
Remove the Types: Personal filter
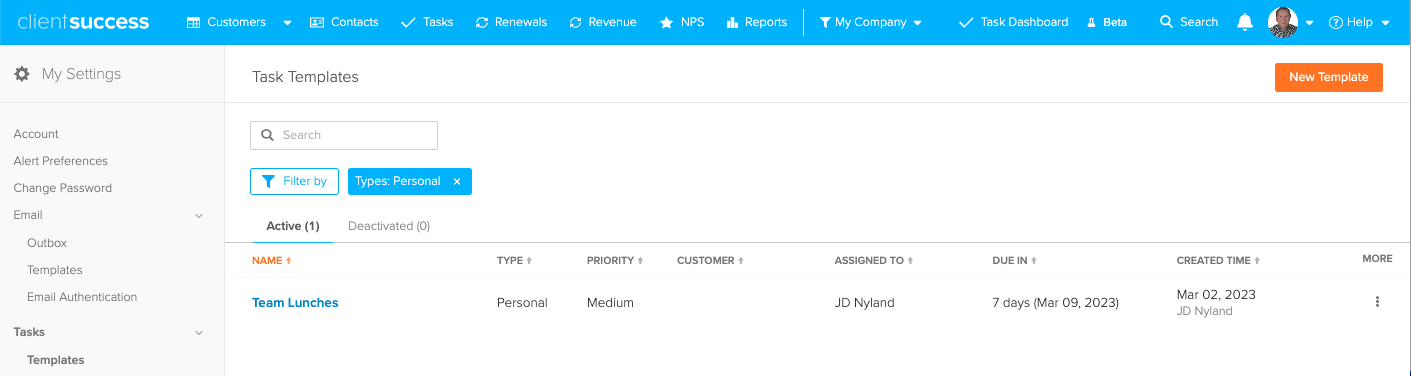click(x=457, y=182)
